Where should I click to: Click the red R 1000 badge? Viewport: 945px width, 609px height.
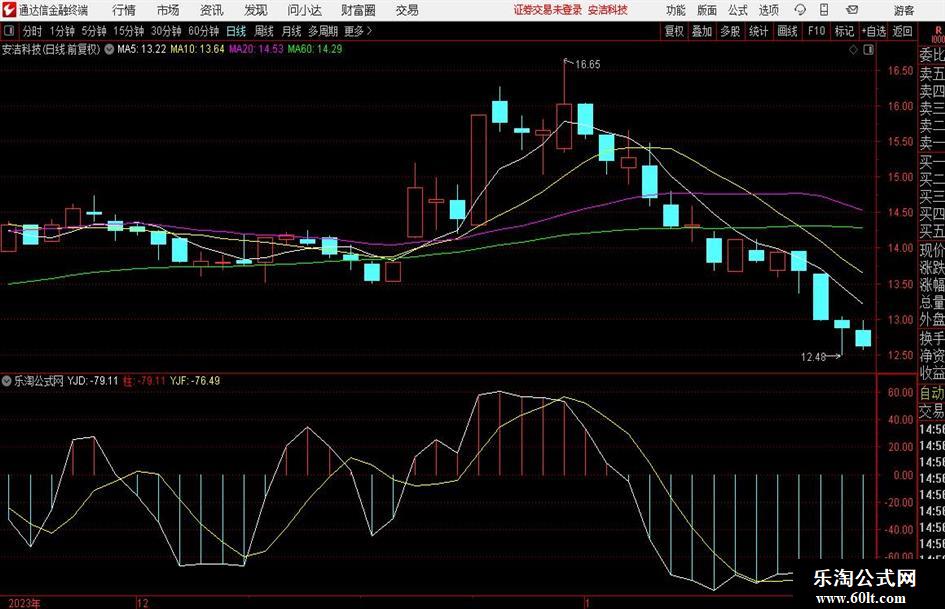click(938, 34)
